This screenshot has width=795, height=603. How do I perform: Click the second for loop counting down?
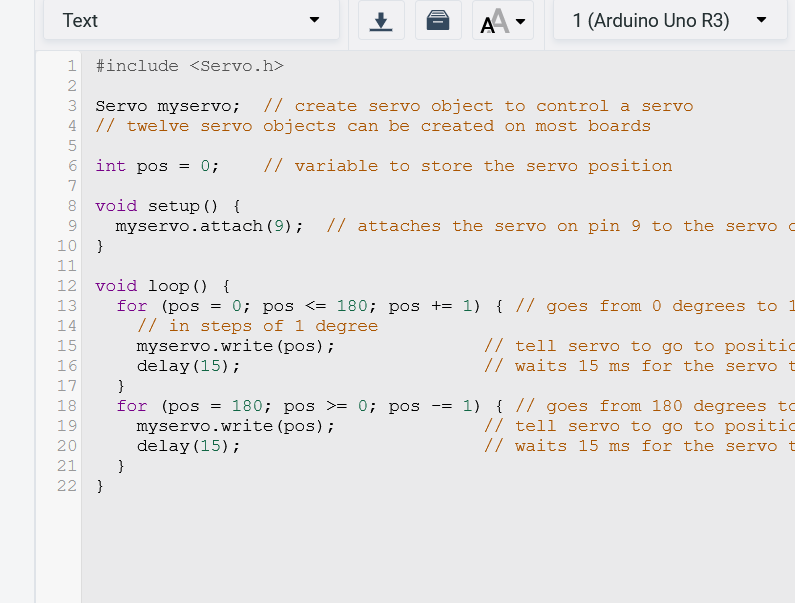coord(309,406)
